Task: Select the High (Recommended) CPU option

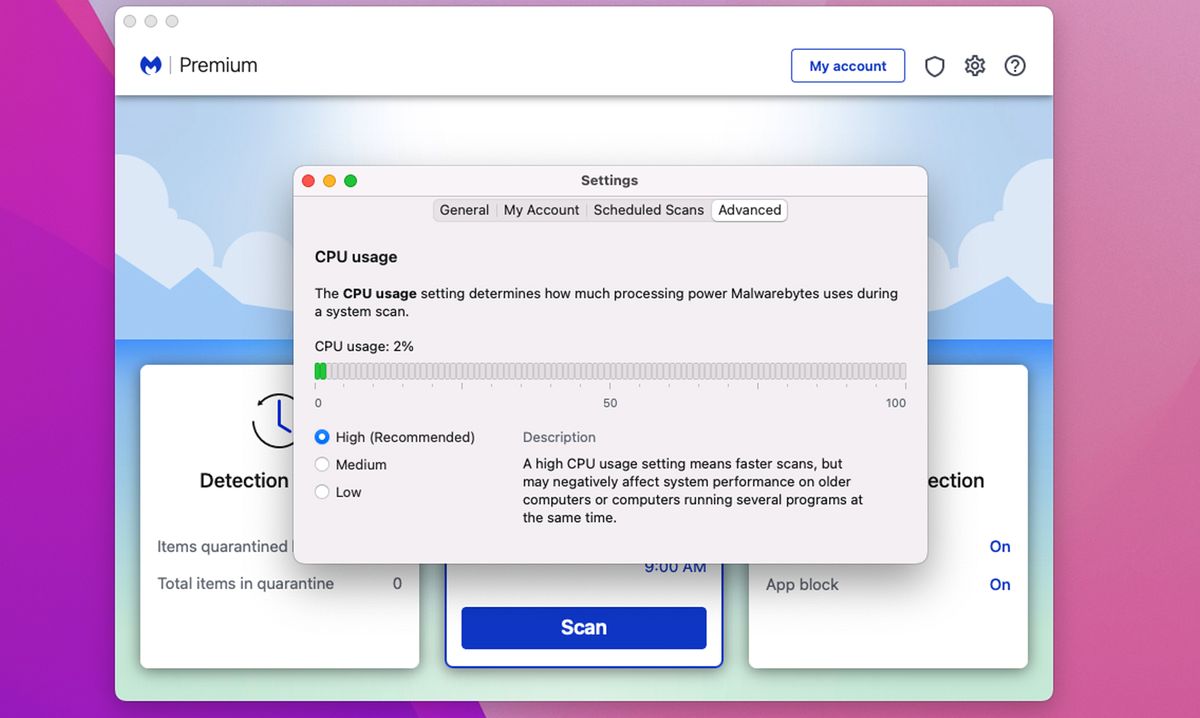Action: 323,437
